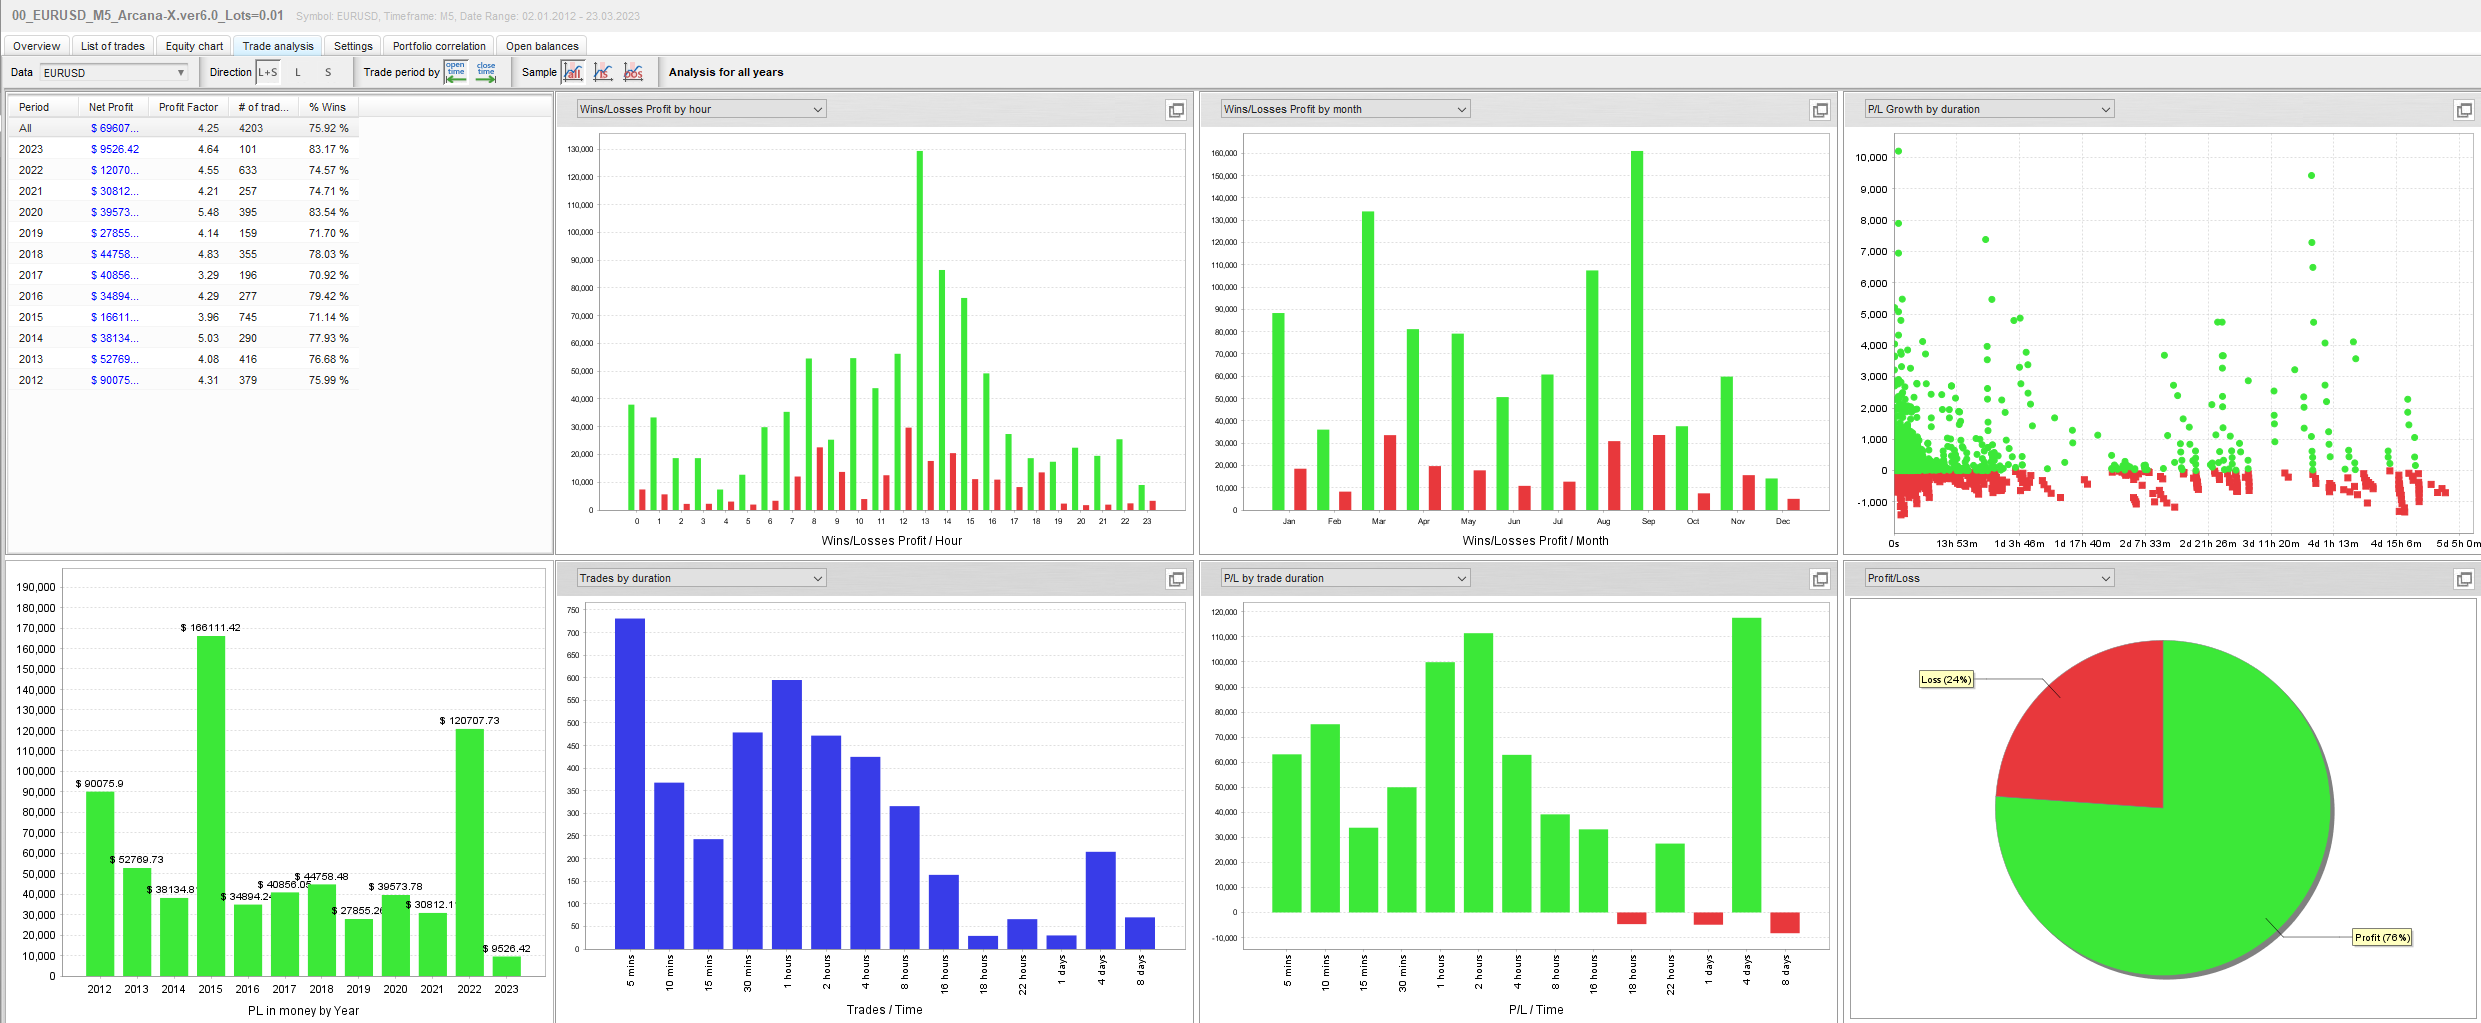Select the 2022 period row
The image size is (2481, 1023).
(183, 170)
